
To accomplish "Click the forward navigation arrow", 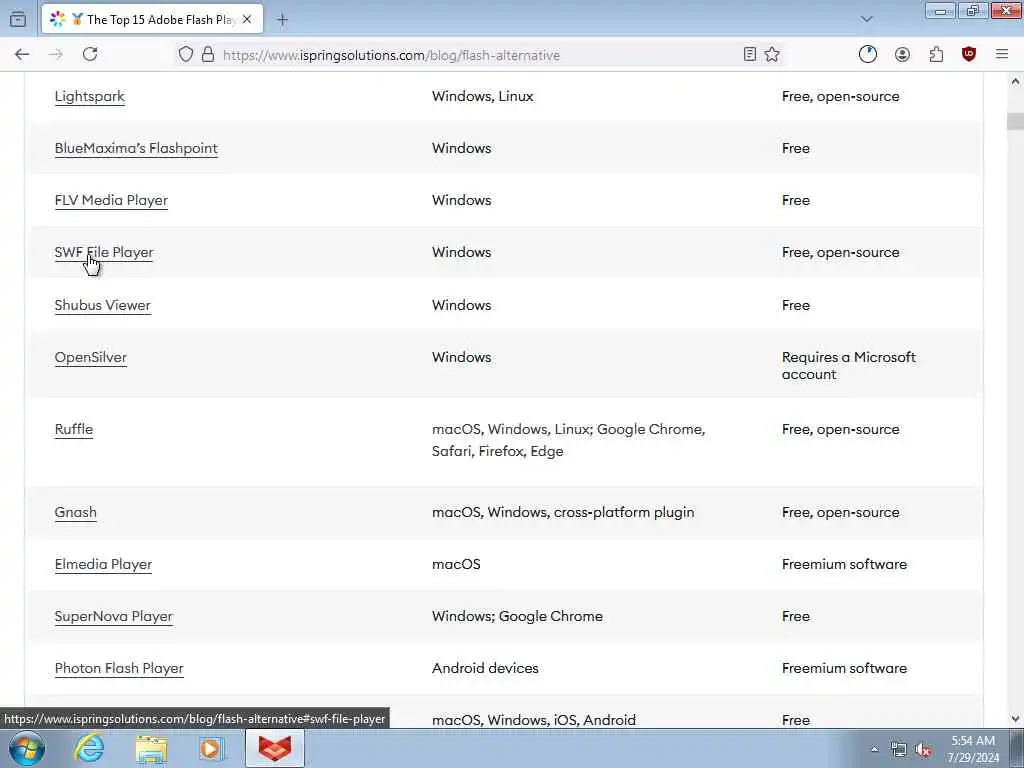I will click(56, 55).
